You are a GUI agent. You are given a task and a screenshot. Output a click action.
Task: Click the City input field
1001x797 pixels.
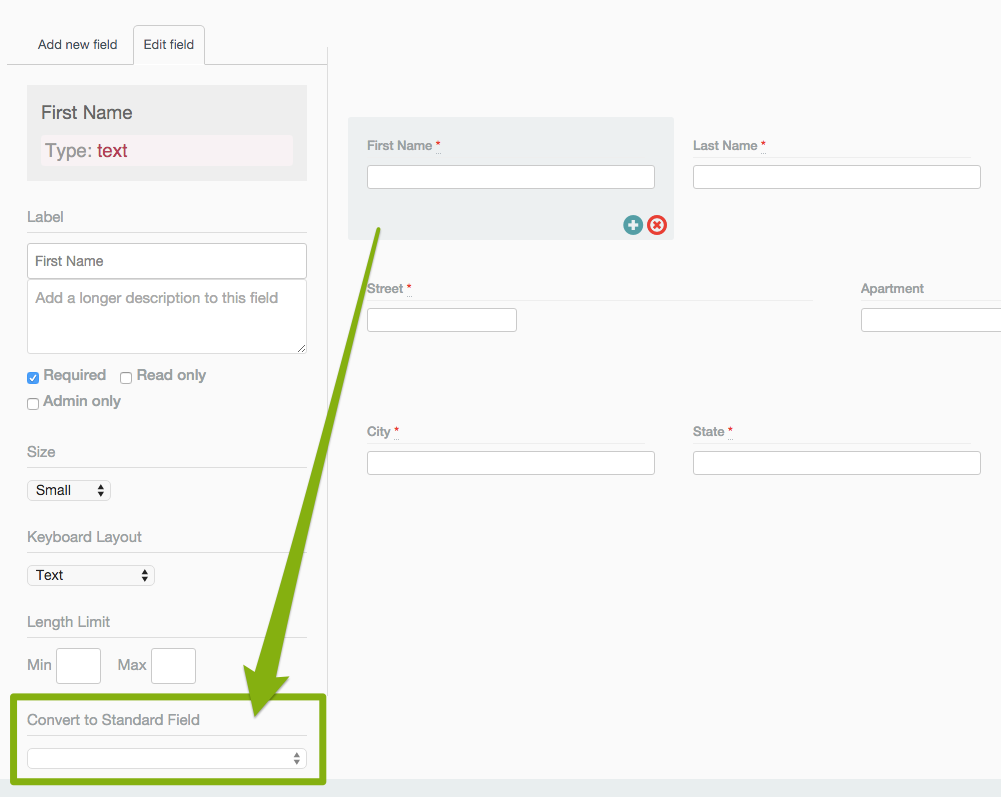pos(511,463)
